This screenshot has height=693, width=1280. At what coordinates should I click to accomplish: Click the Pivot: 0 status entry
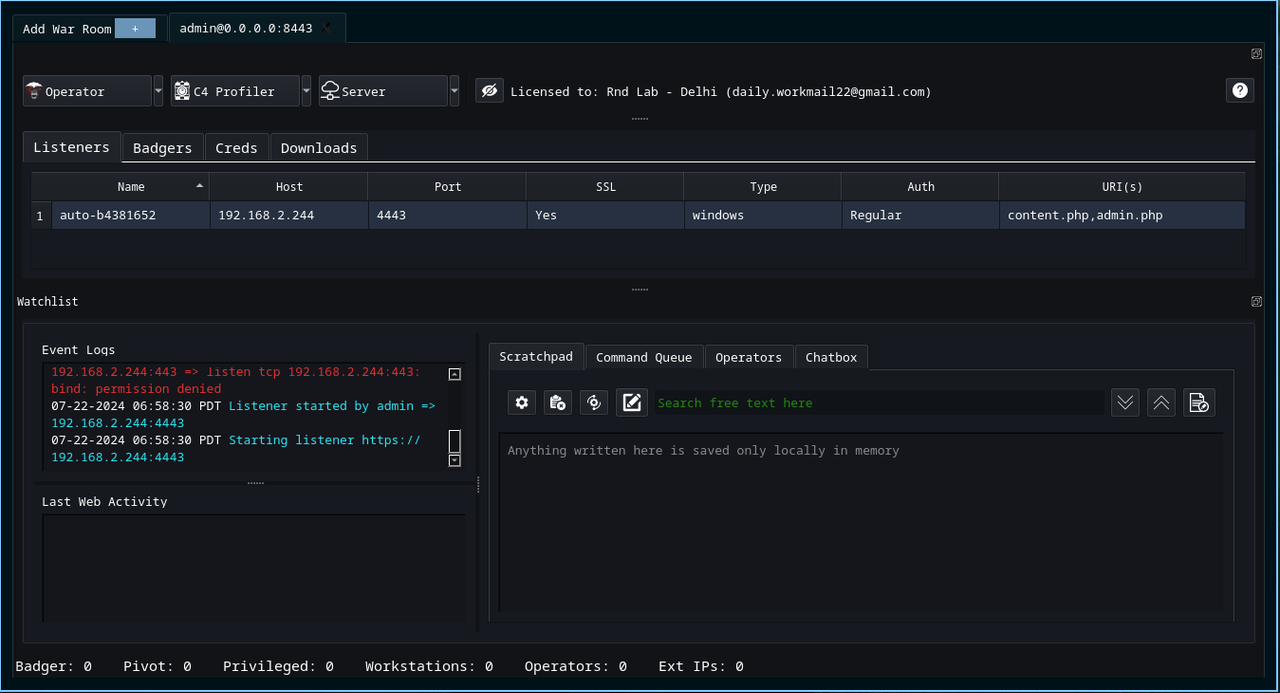(157, 666)
